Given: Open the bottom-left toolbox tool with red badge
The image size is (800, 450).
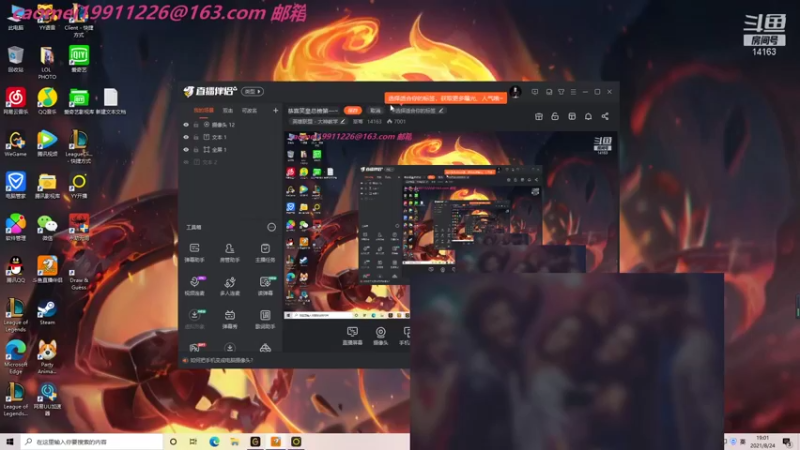Looking at the screenshot, I should 195,348.
